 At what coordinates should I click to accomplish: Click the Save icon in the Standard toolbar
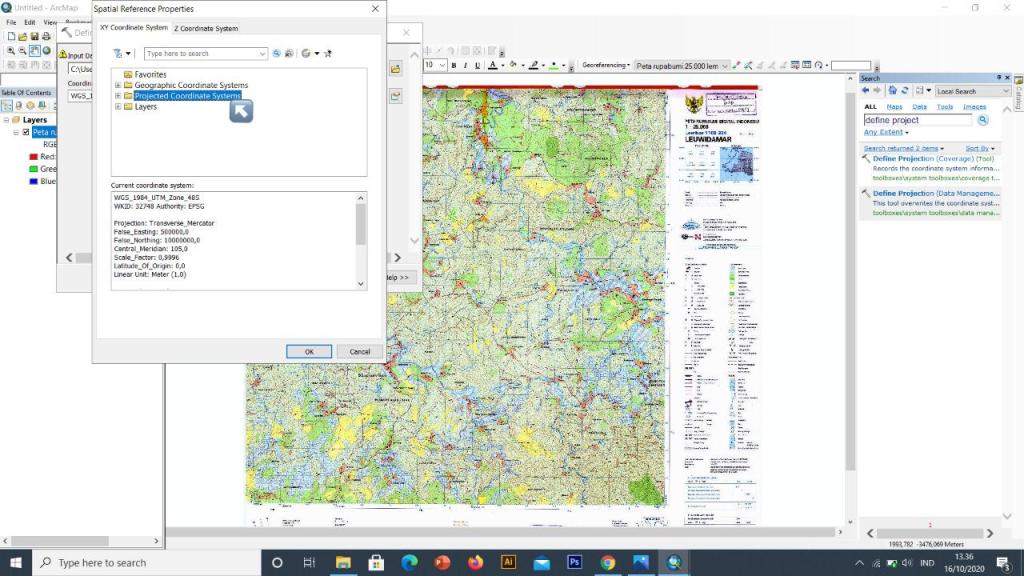pos(35,37)
